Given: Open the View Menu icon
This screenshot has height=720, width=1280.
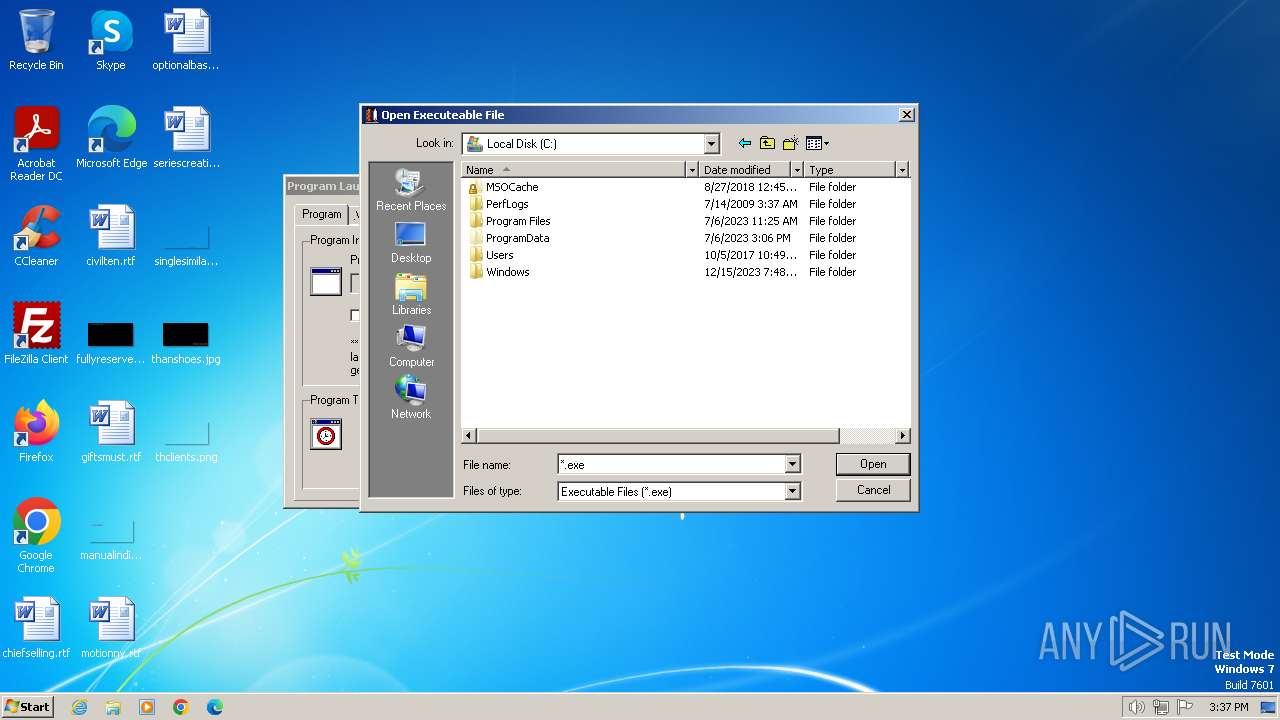Looking at the screenshot, I should pos(817,144).
